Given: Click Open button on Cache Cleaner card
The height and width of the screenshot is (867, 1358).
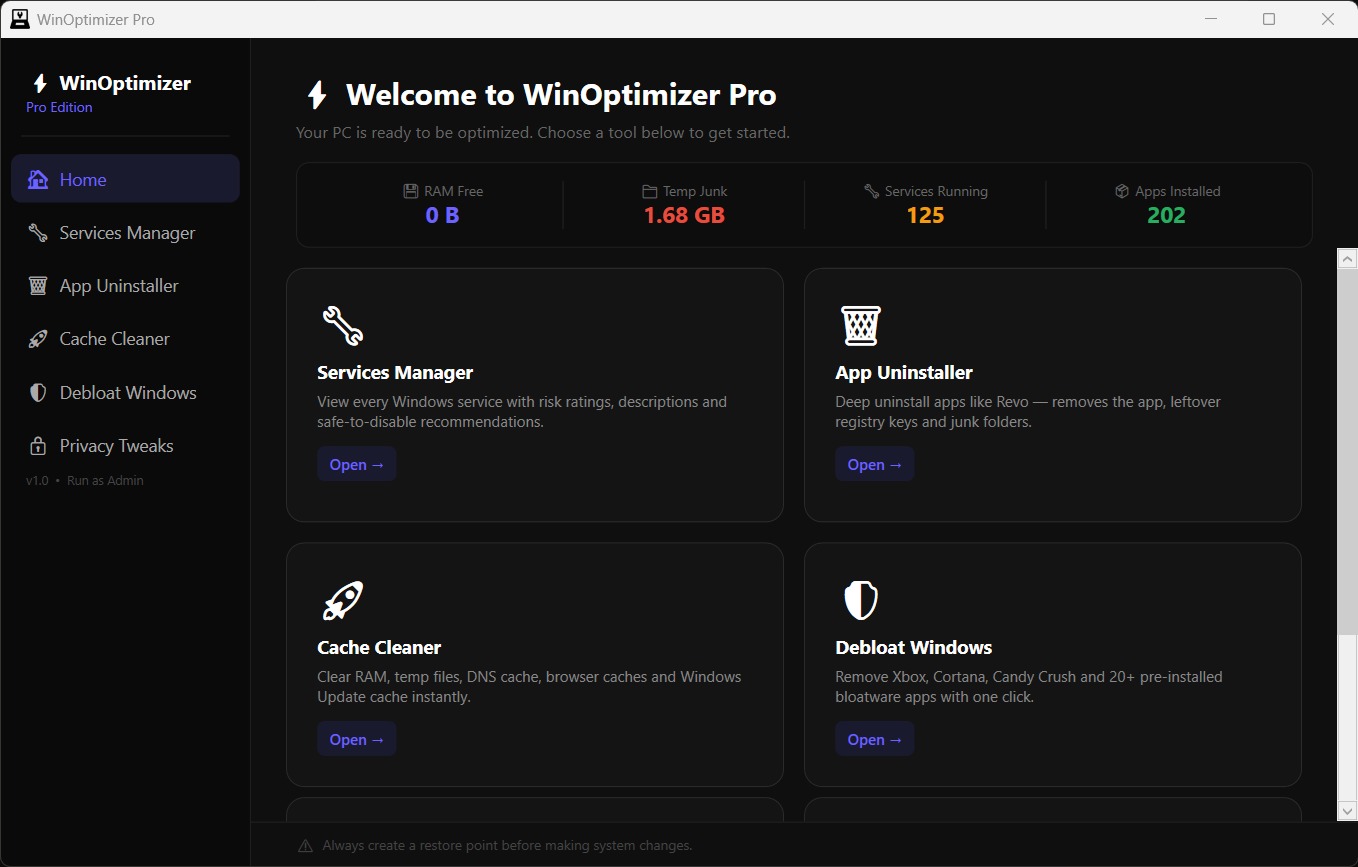Looking at the screenshot, I should [x=357, y=739].
